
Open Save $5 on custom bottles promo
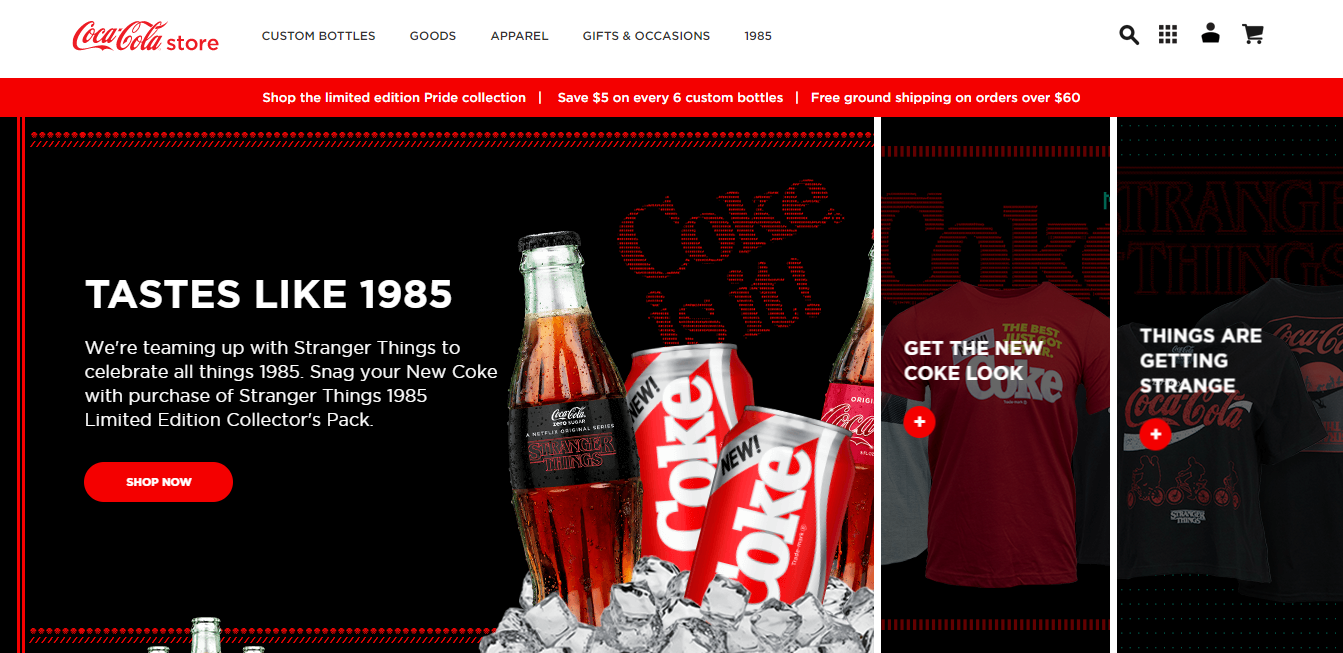(x=670, y=98)
